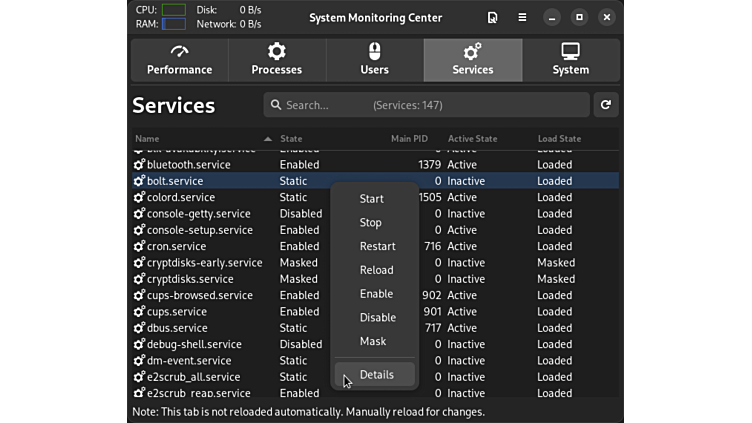This screenshot has width=752, height=423.
Task: Sort by the Name column header
Action: pos(147,139)
